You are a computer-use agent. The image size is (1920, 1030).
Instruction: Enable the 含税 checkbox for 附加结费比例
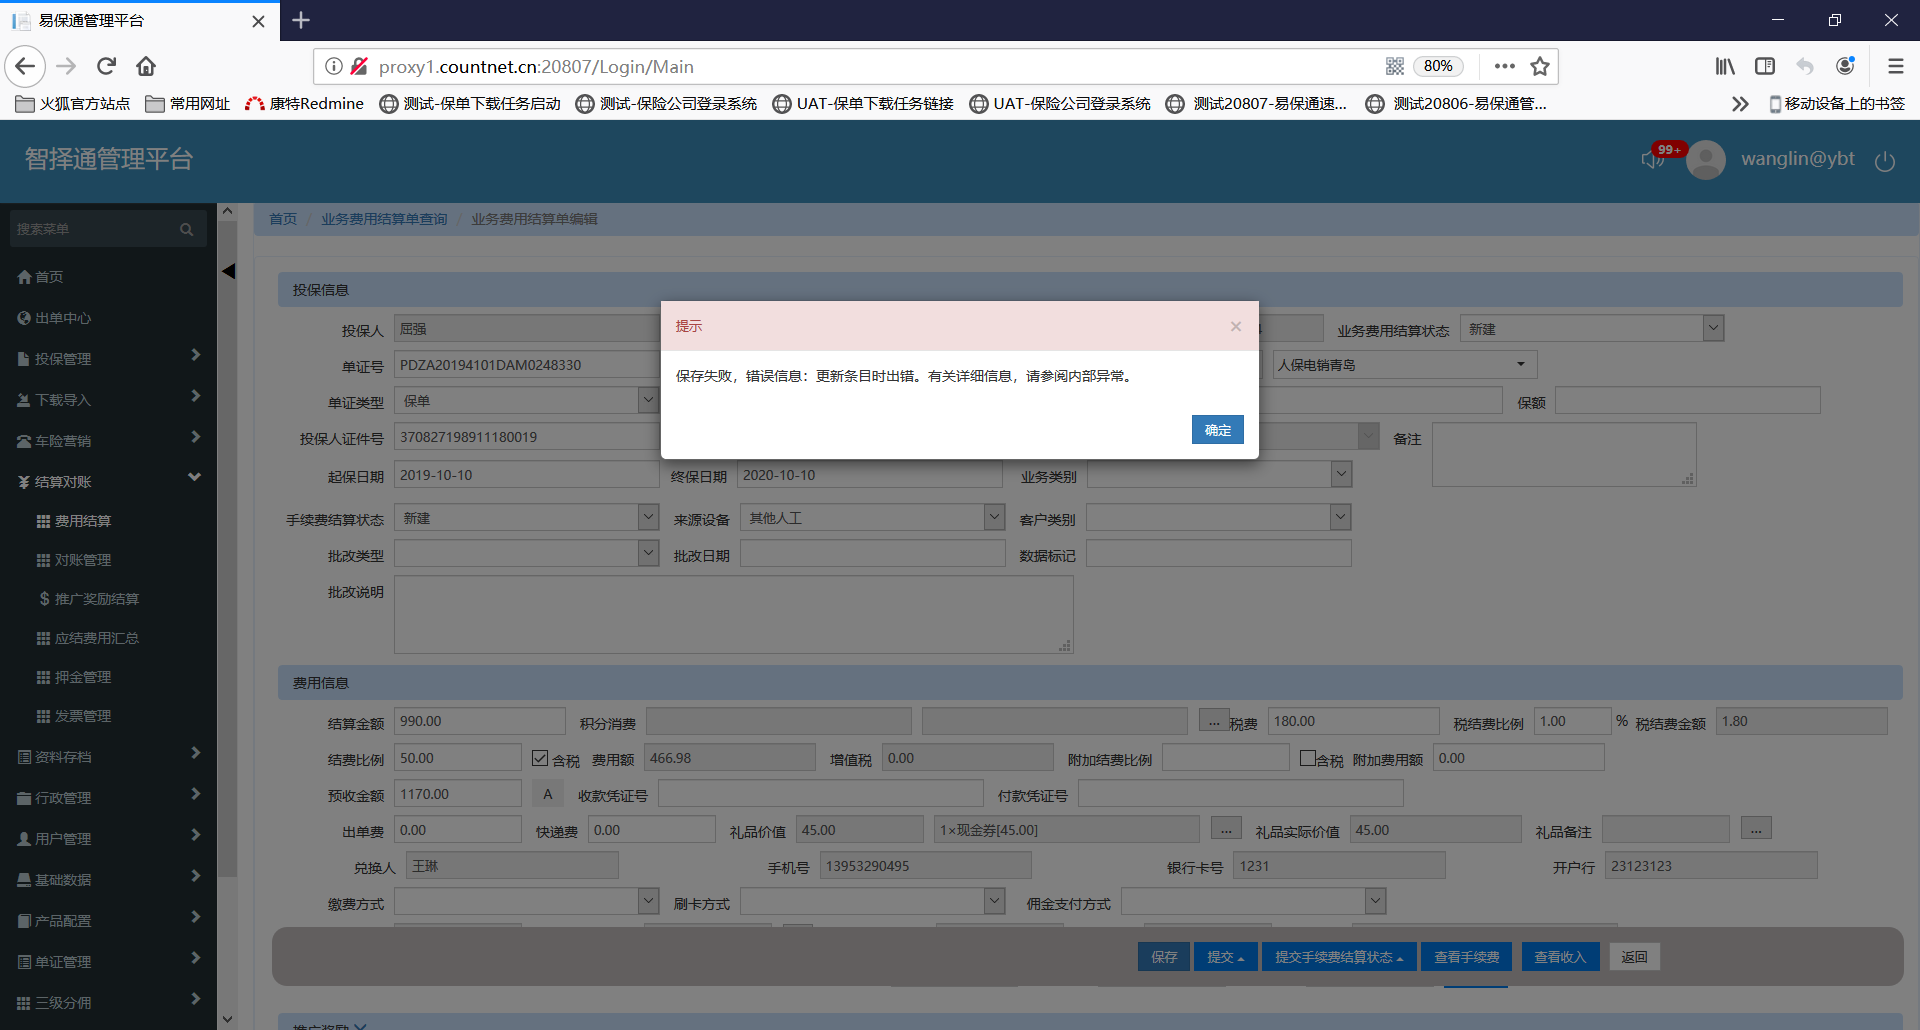click(x=1307, y=758)
